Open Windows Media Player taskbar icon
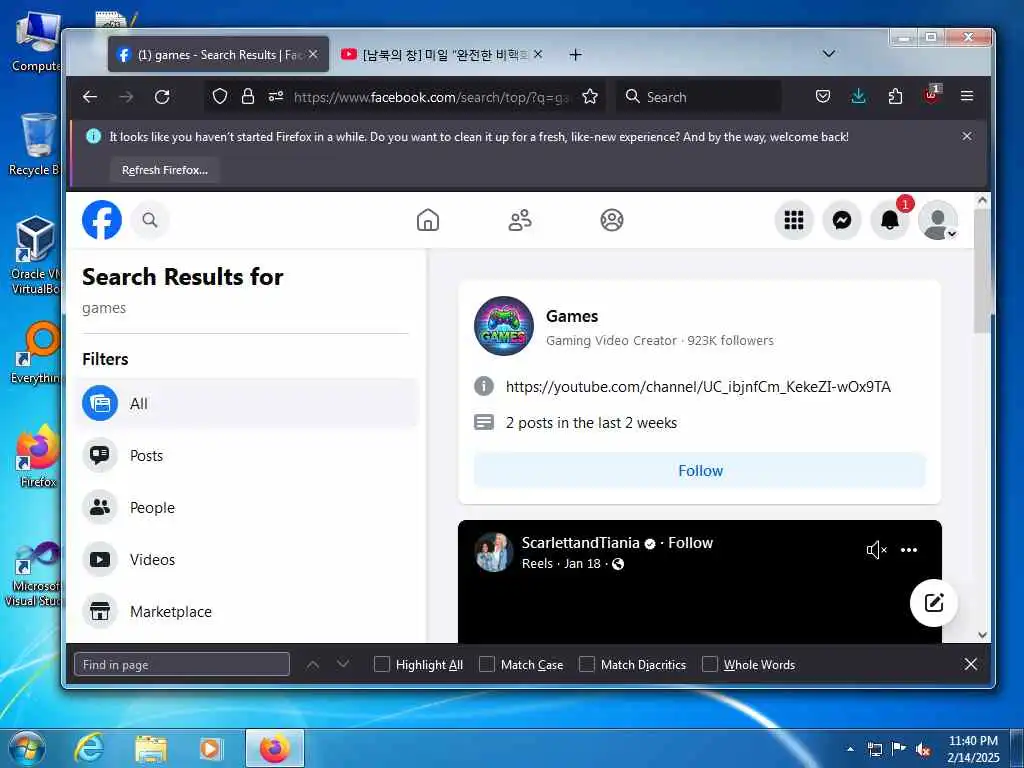Screen dimensions: 1024x768 click(211, 748)
